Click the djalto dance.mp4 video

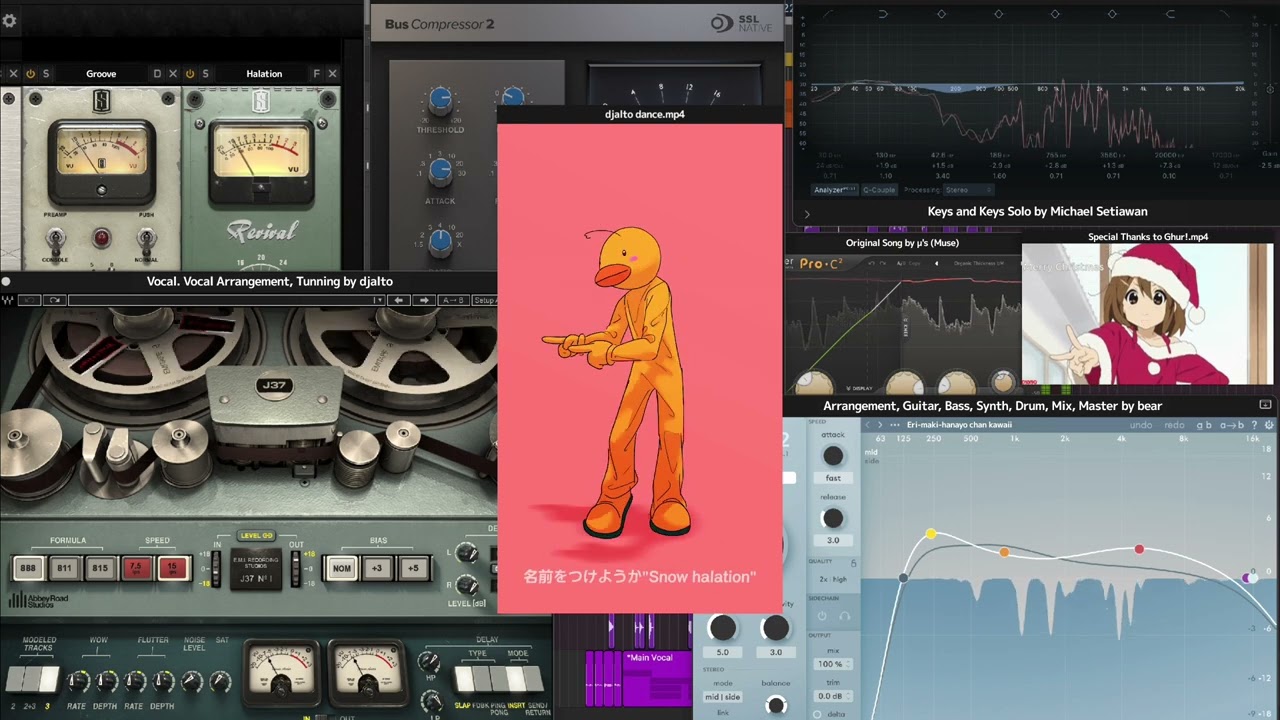(x=640, y=368)
